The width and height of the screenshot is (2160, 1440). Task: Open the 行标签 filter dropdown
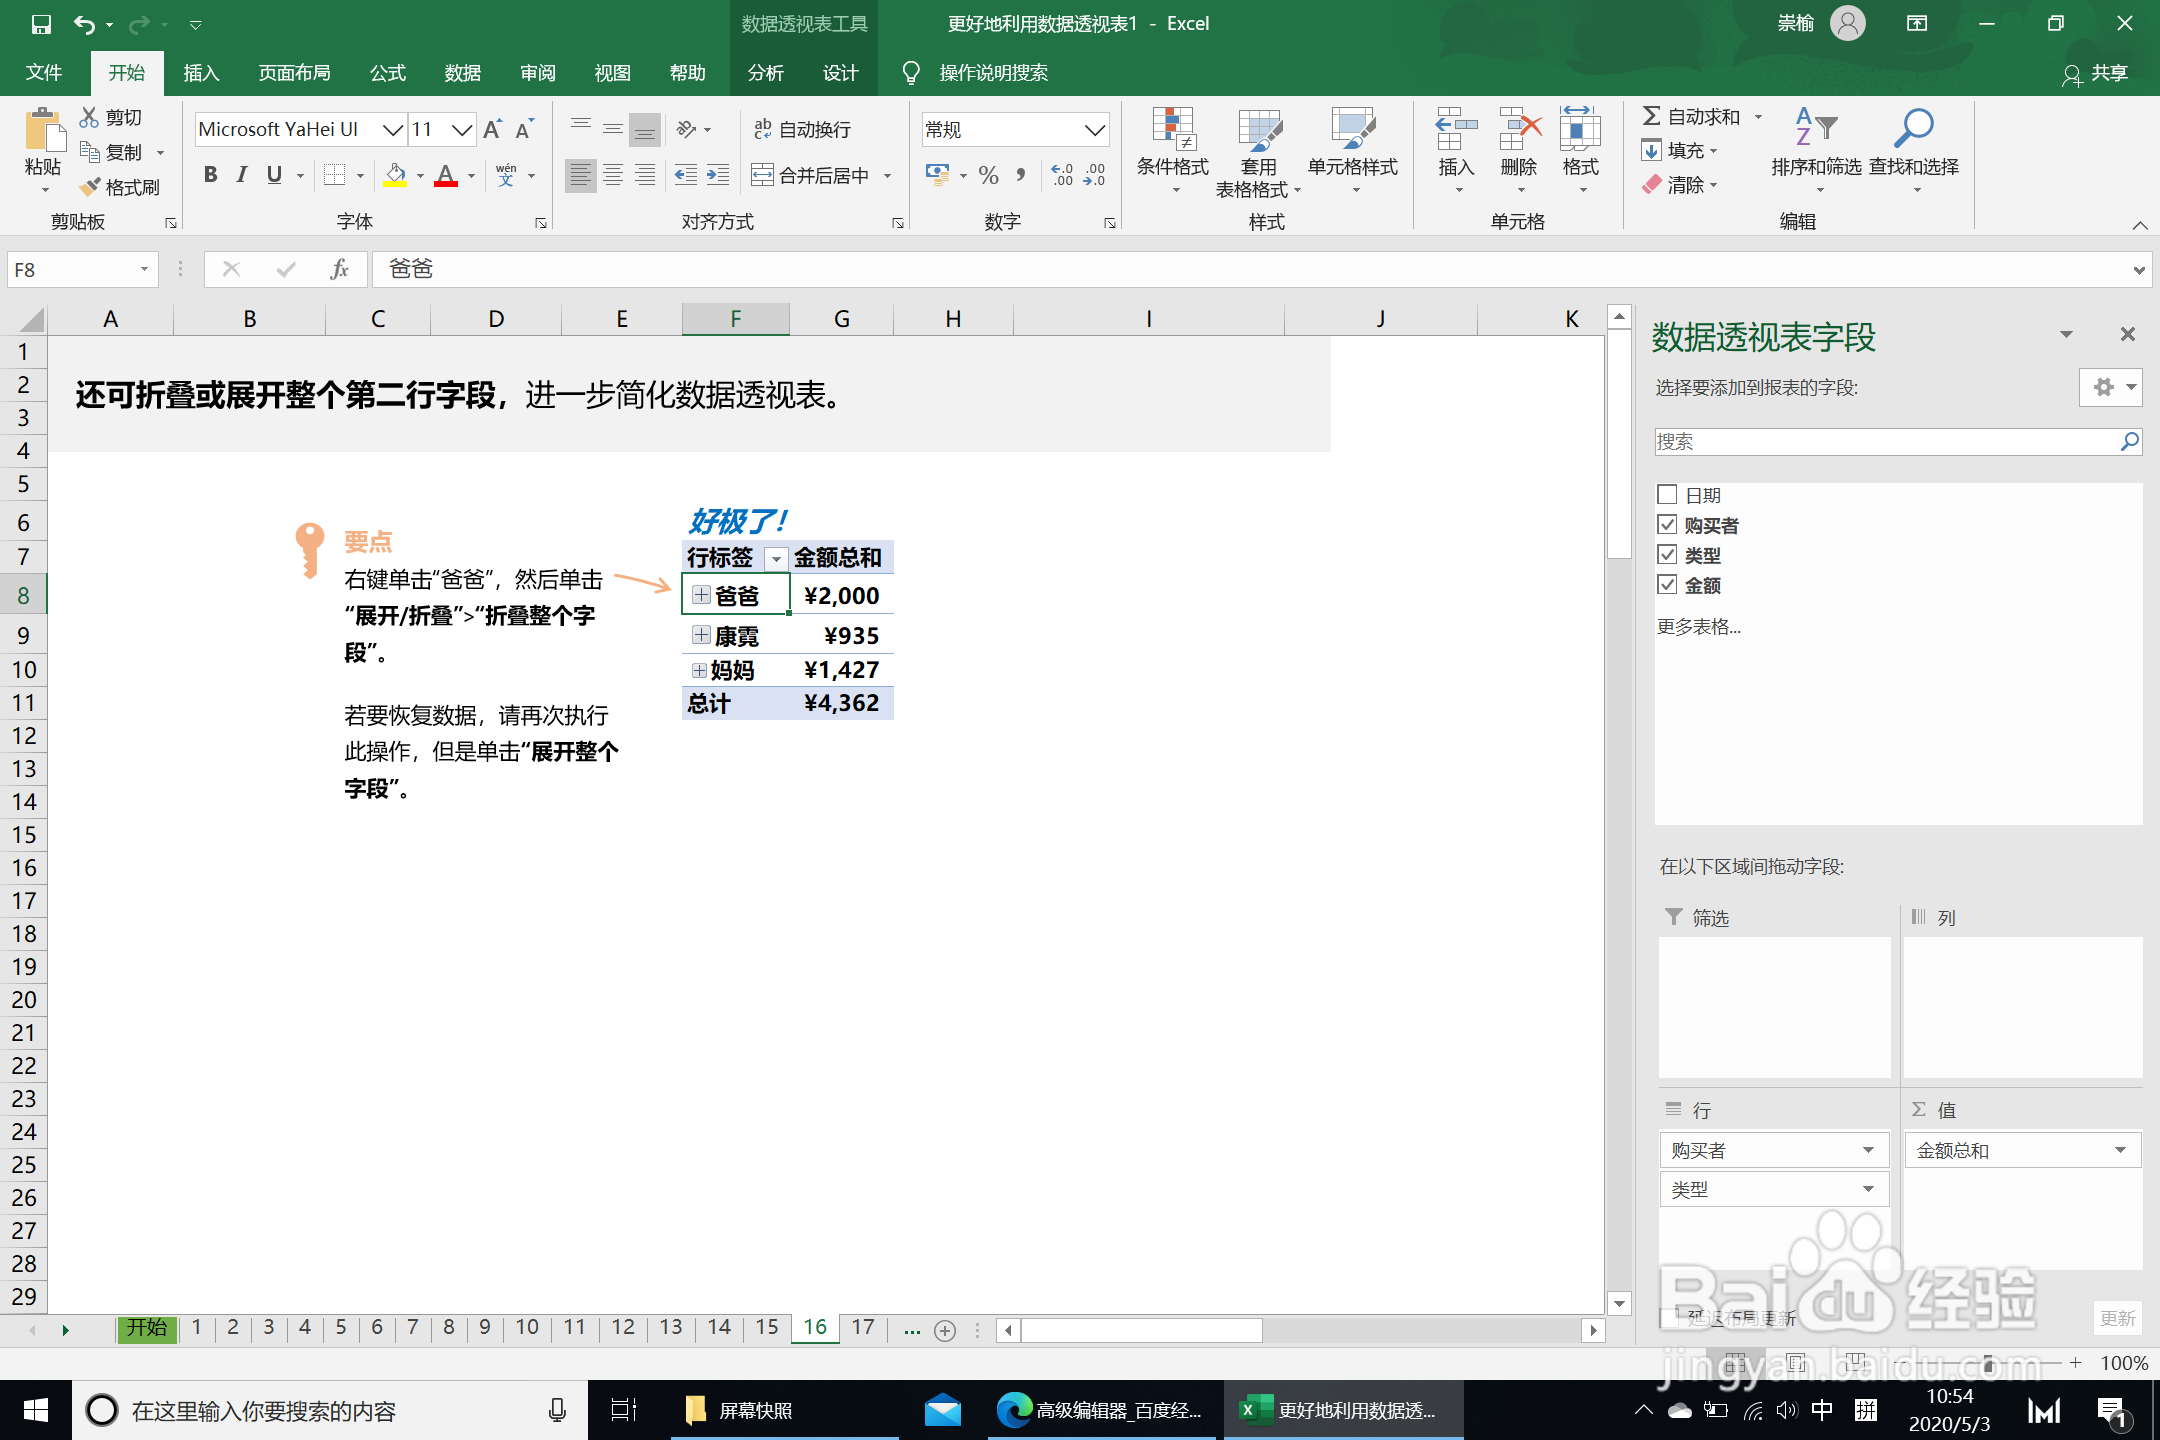pos(775,559)
